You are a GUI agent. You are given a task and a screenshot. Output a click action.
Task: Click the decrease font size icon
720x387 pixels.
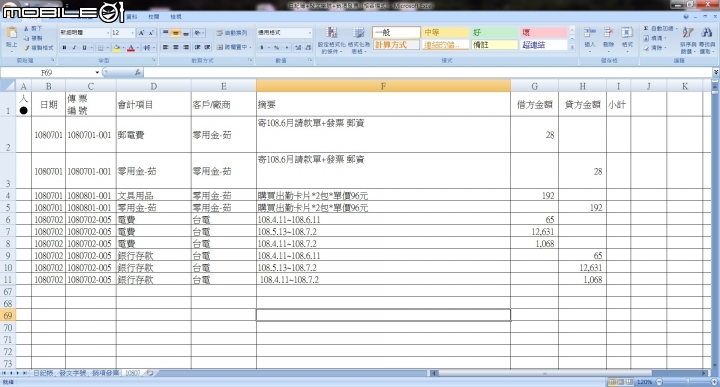tap(151, 33)
